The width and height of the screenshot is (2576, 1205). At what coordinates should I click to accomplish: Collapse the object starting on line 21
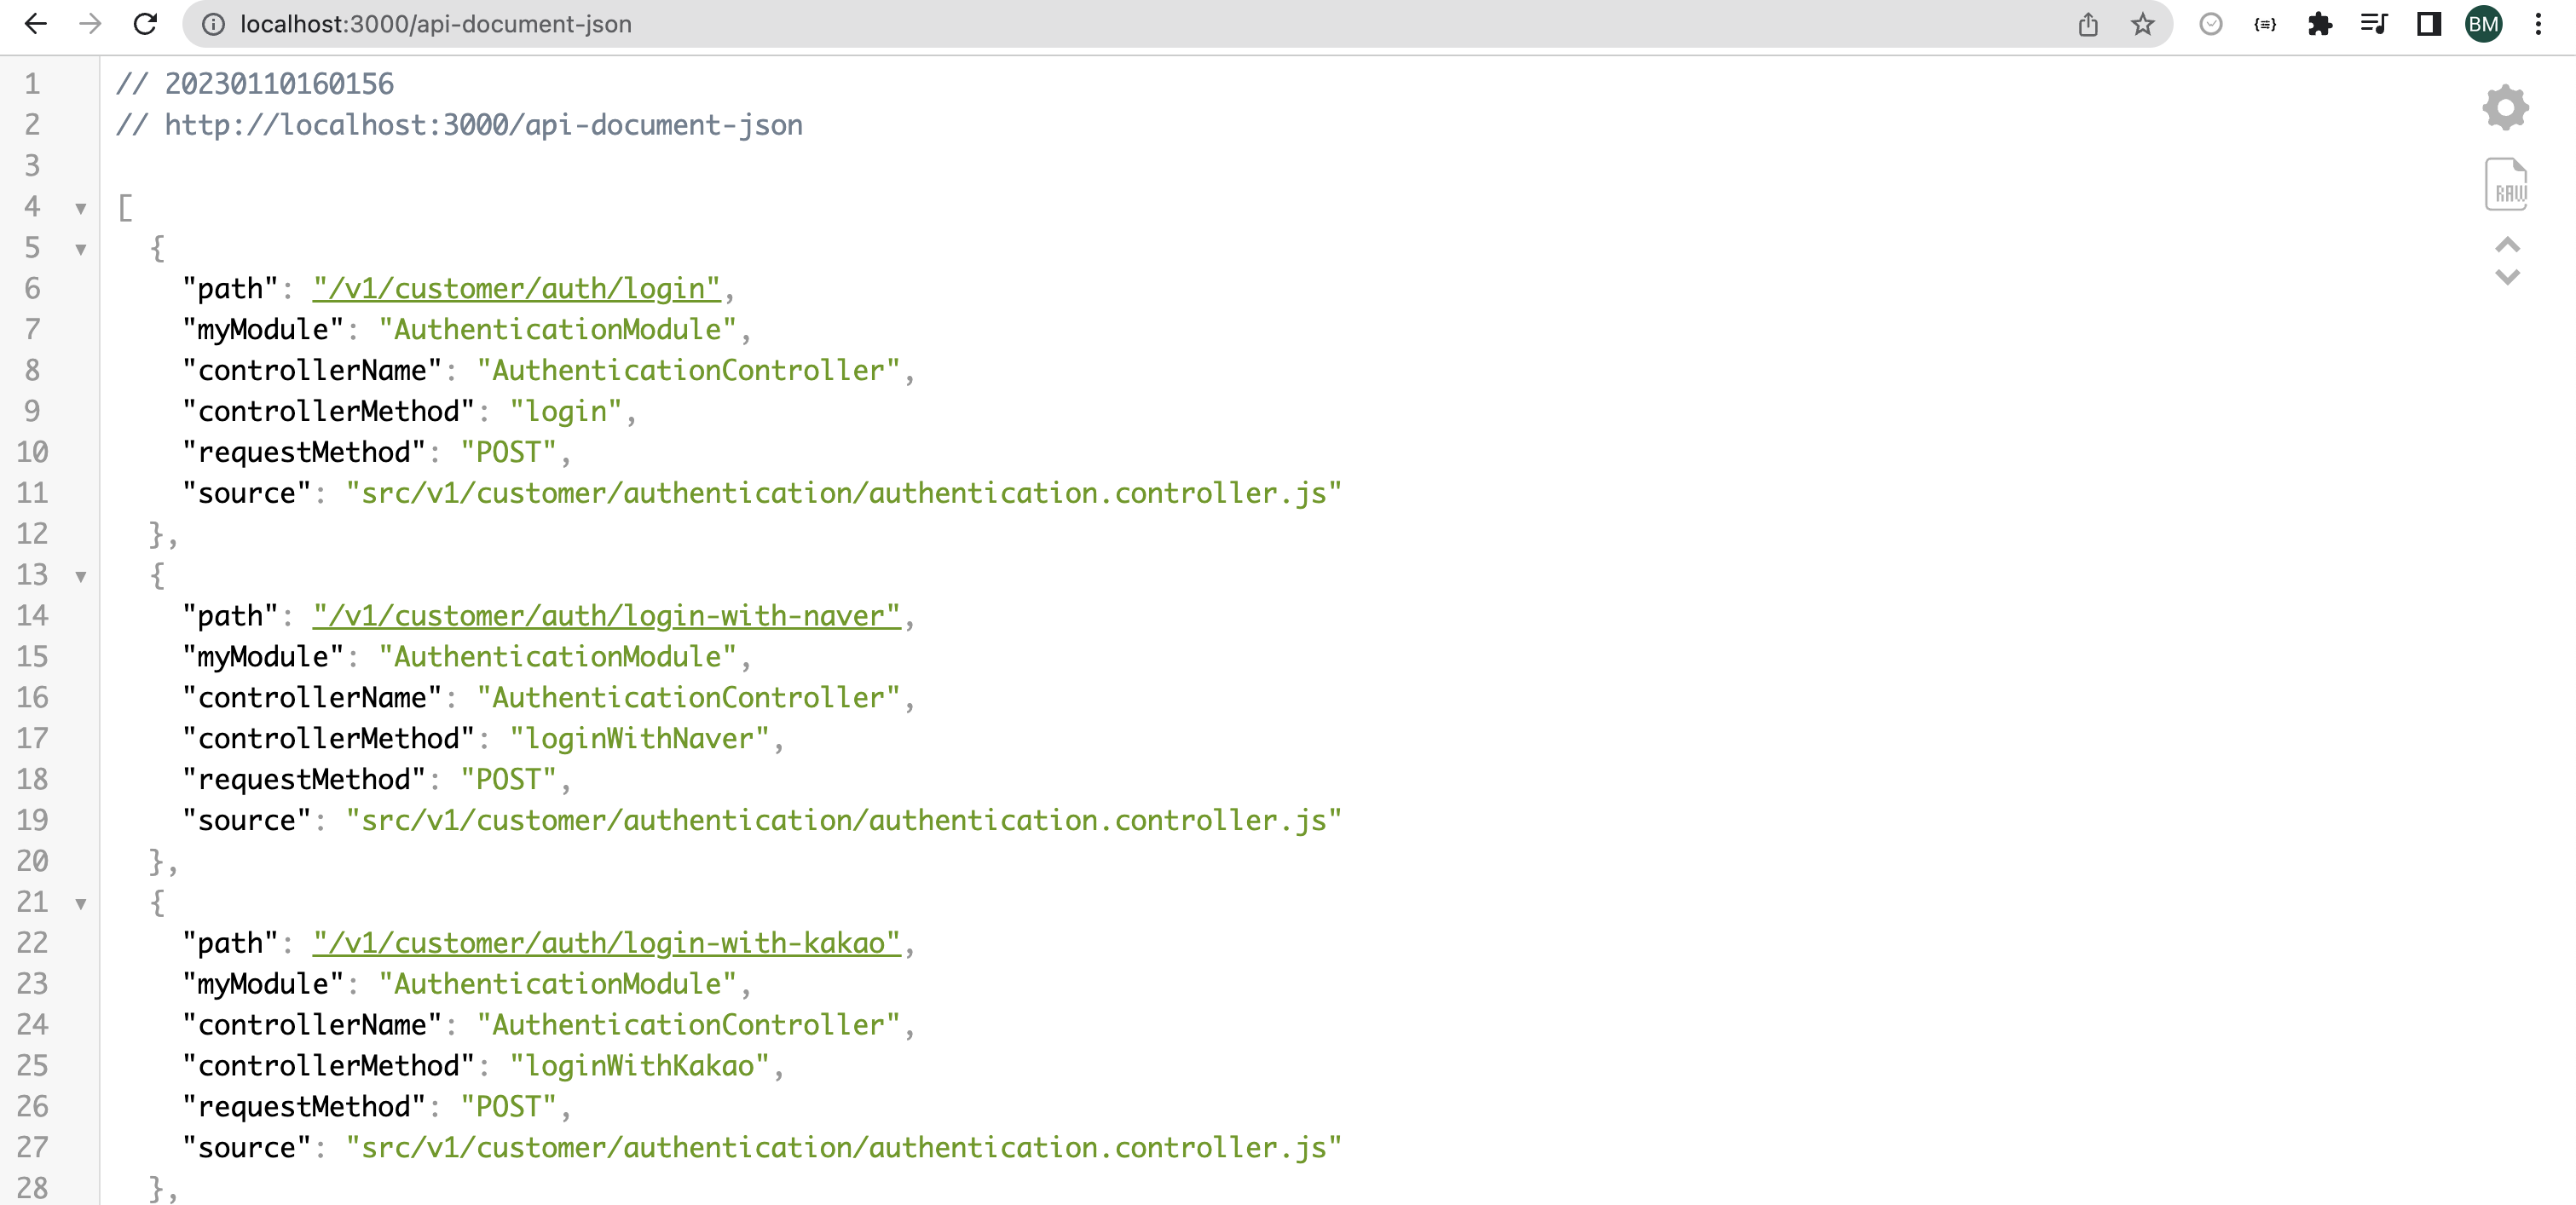[x=81, y=903]
